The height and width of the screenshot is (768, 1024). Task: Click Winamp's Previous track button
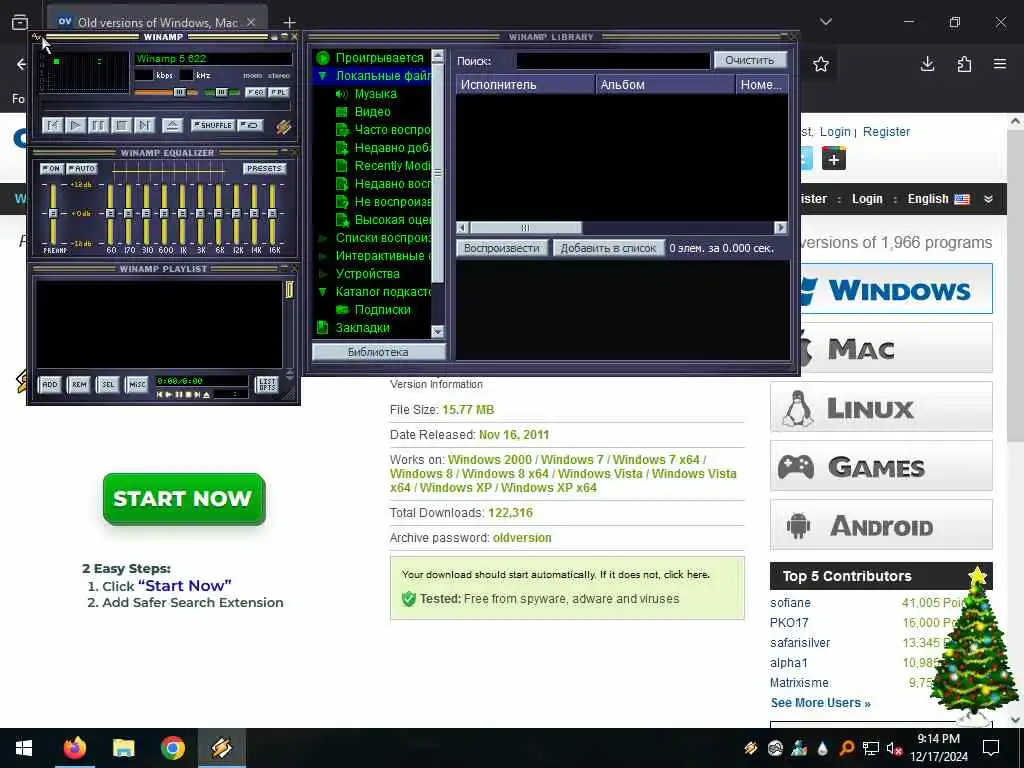point(52,125)
